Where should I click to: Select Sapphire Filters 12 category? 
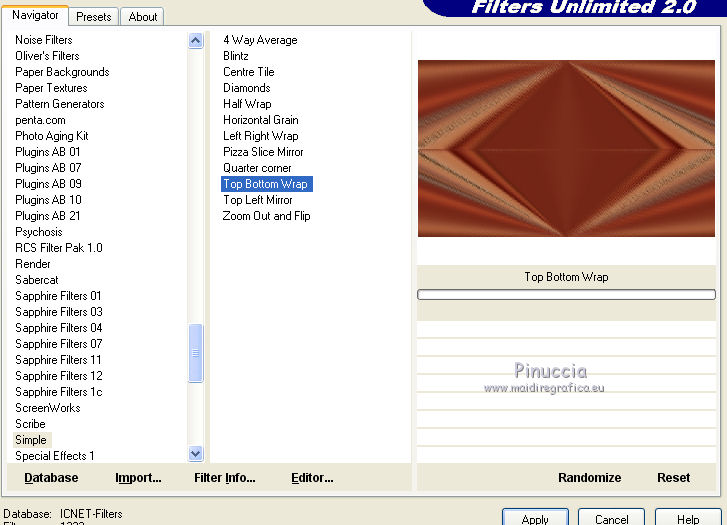point(59,376)
